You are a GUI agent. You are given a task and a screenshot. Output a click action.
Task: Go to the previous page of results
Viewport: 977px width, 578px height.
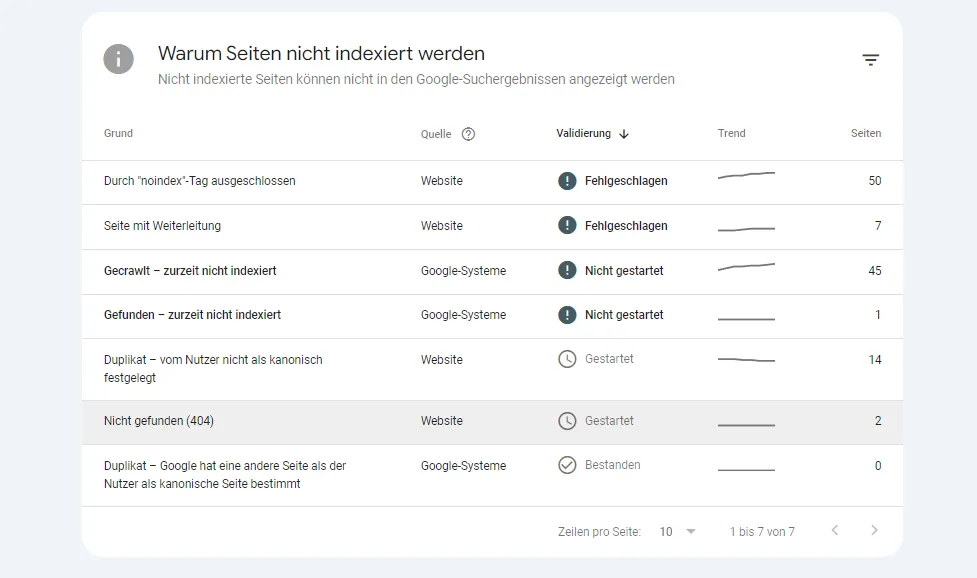(x=835, y=530)
